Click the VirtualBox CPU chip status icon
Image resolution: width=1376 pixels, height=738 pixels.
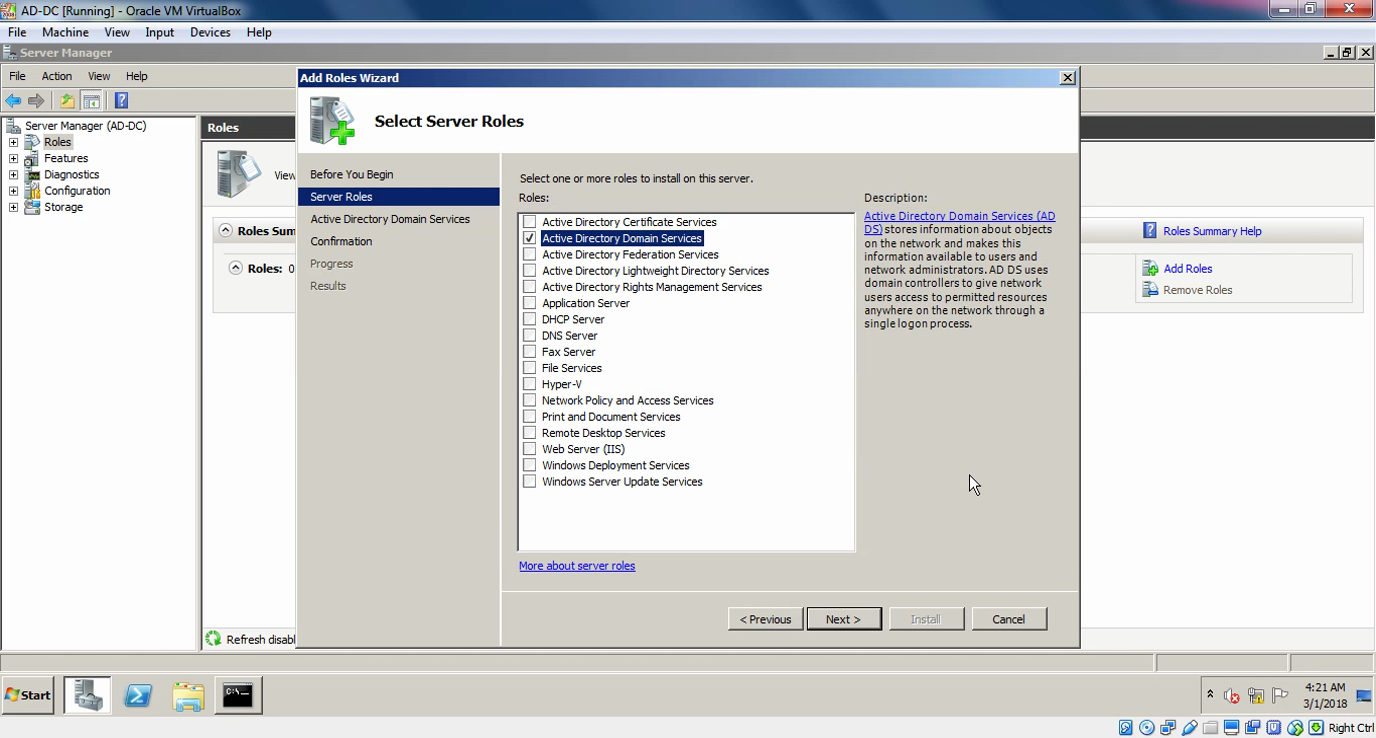(x=1274, y=728)
